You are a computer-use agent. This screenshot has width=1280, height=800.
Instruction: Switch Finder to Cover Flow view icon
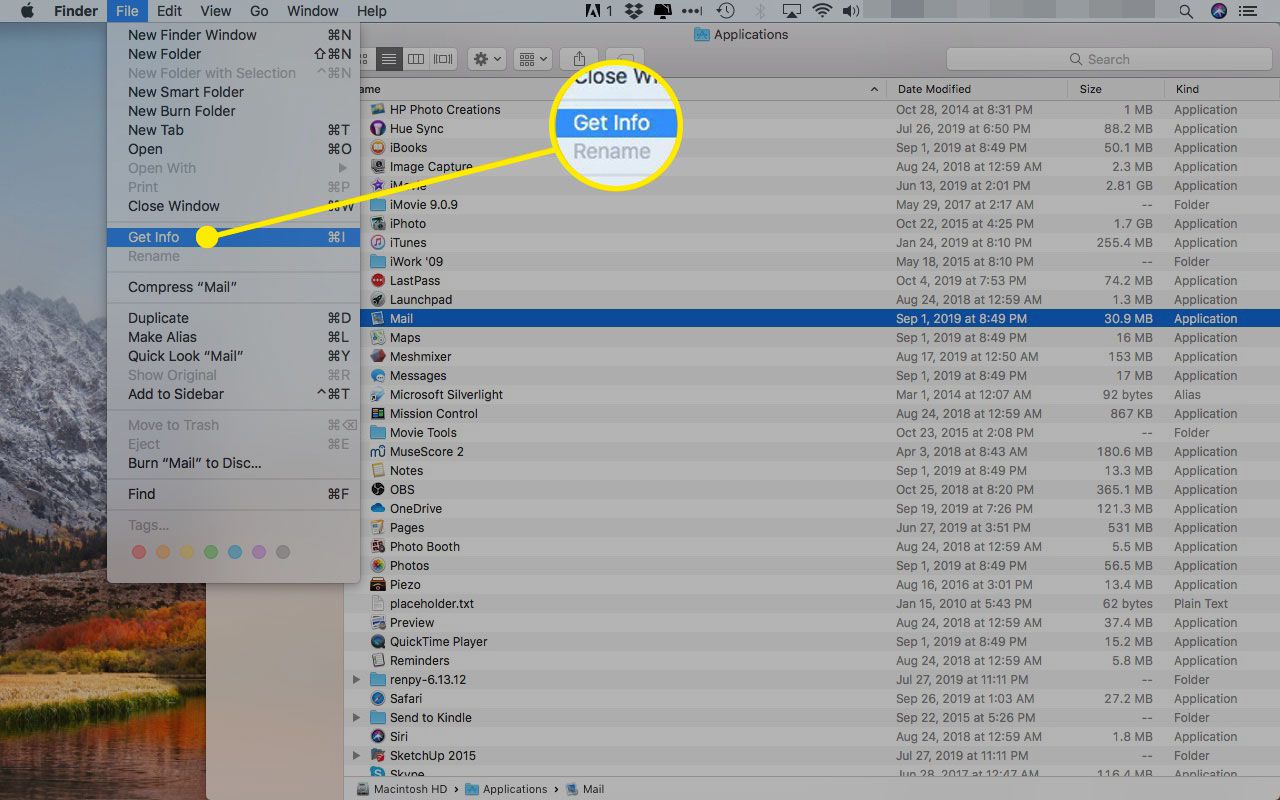(443, 59)
